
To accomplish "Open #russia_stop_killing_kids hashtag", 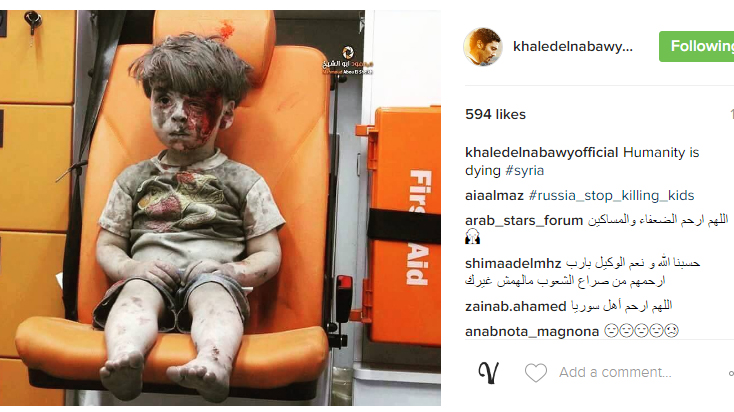I will point(611,195).
